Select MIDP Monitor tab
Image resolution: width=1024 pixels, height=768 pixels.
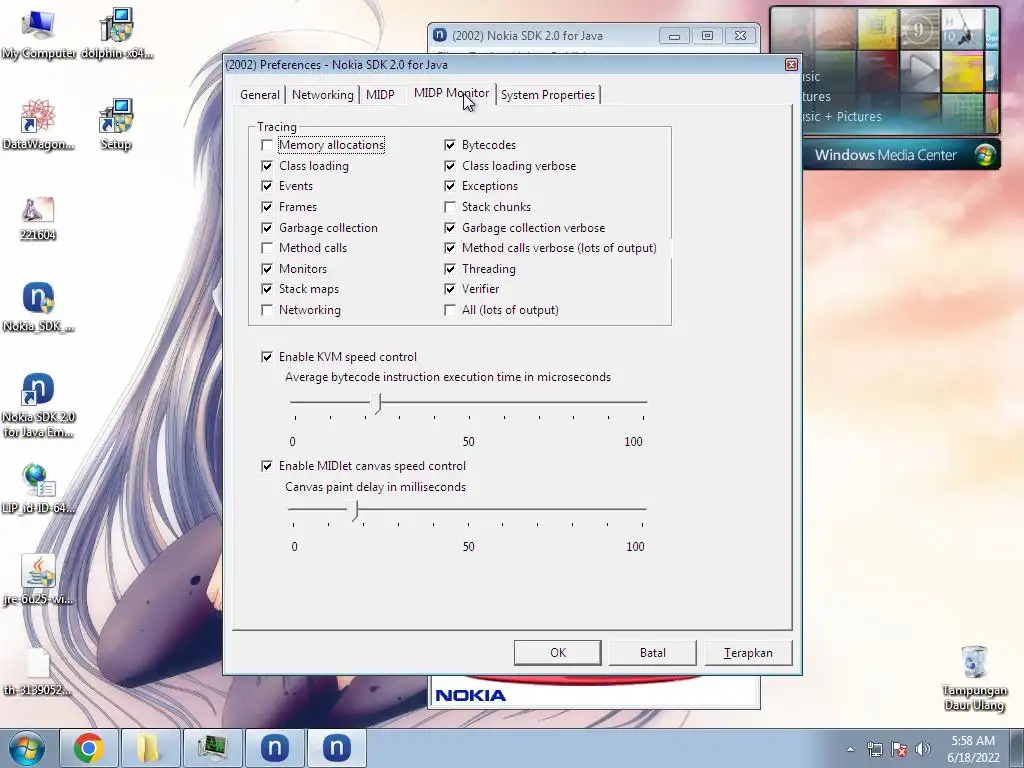[451, 93]
